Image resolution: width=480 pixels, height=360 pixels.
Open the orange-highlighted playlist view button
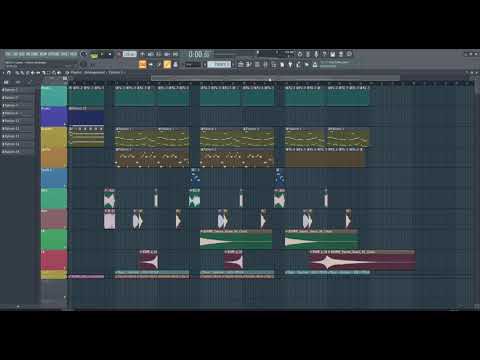click(142, 64)
